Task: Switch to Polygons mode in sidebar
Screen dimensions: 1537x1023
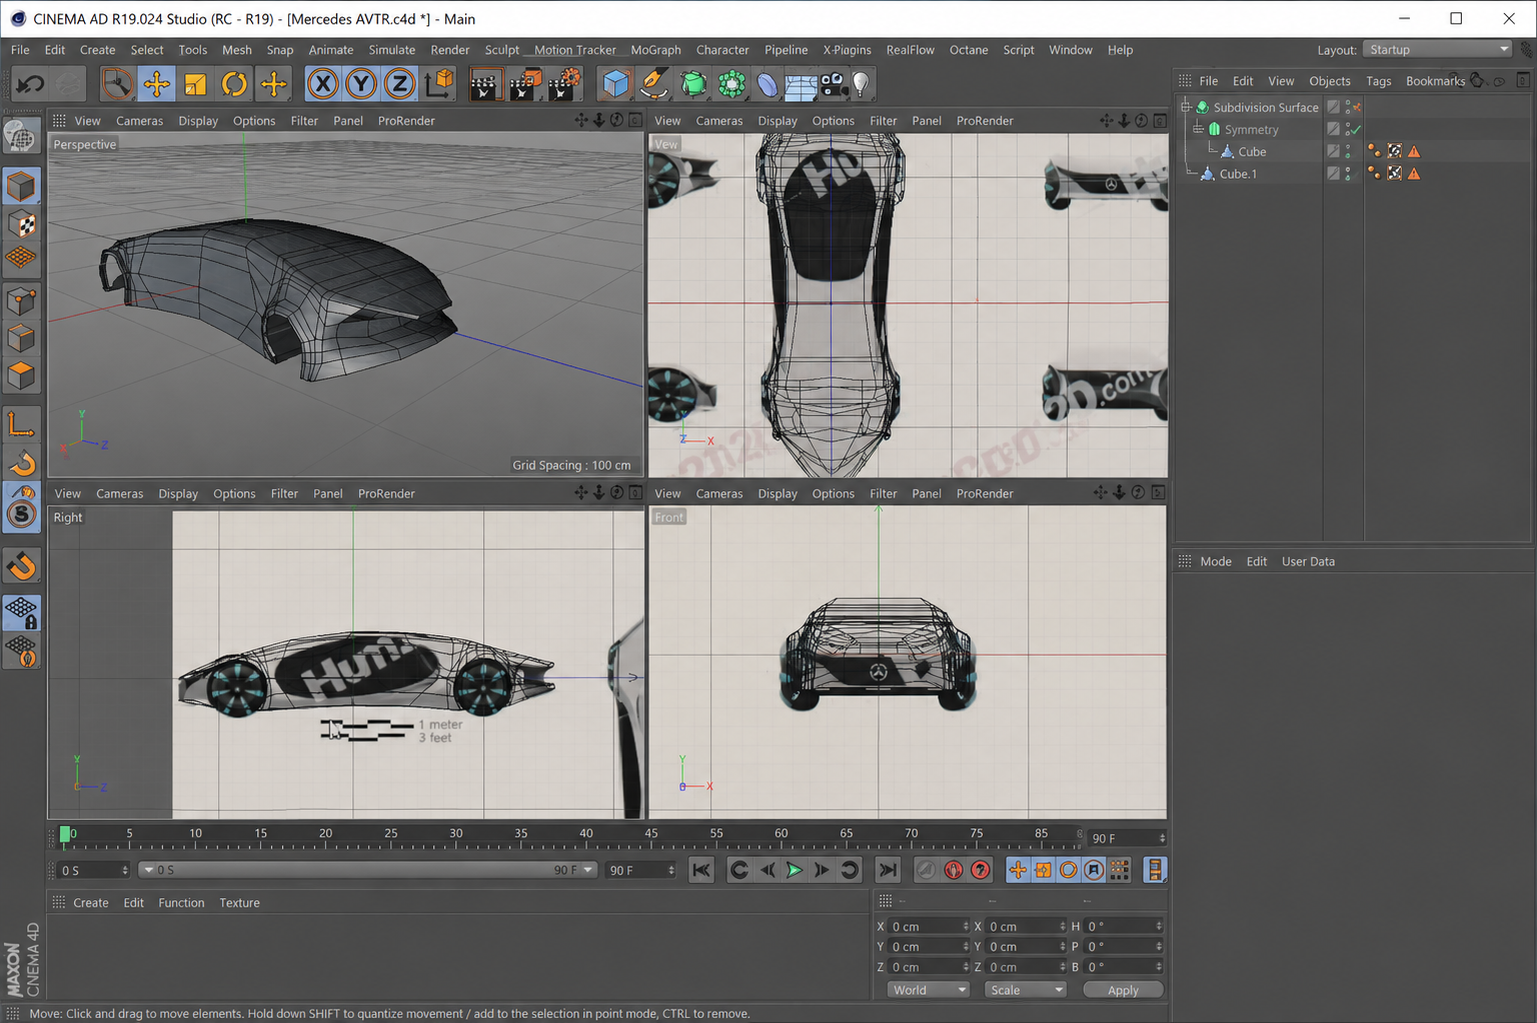Action: [21, 376]
